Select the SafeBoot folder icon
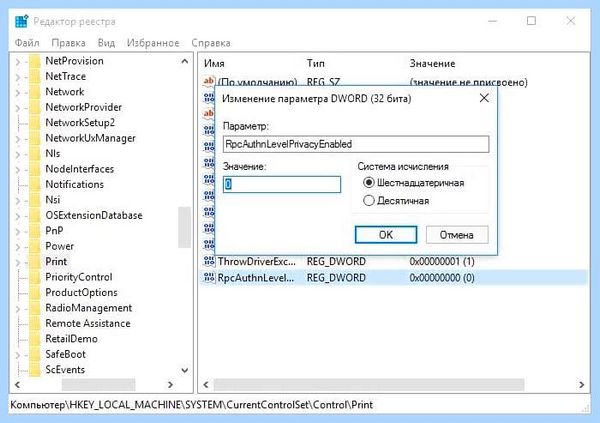The image size is (600, 423). (x=35, y=354)
